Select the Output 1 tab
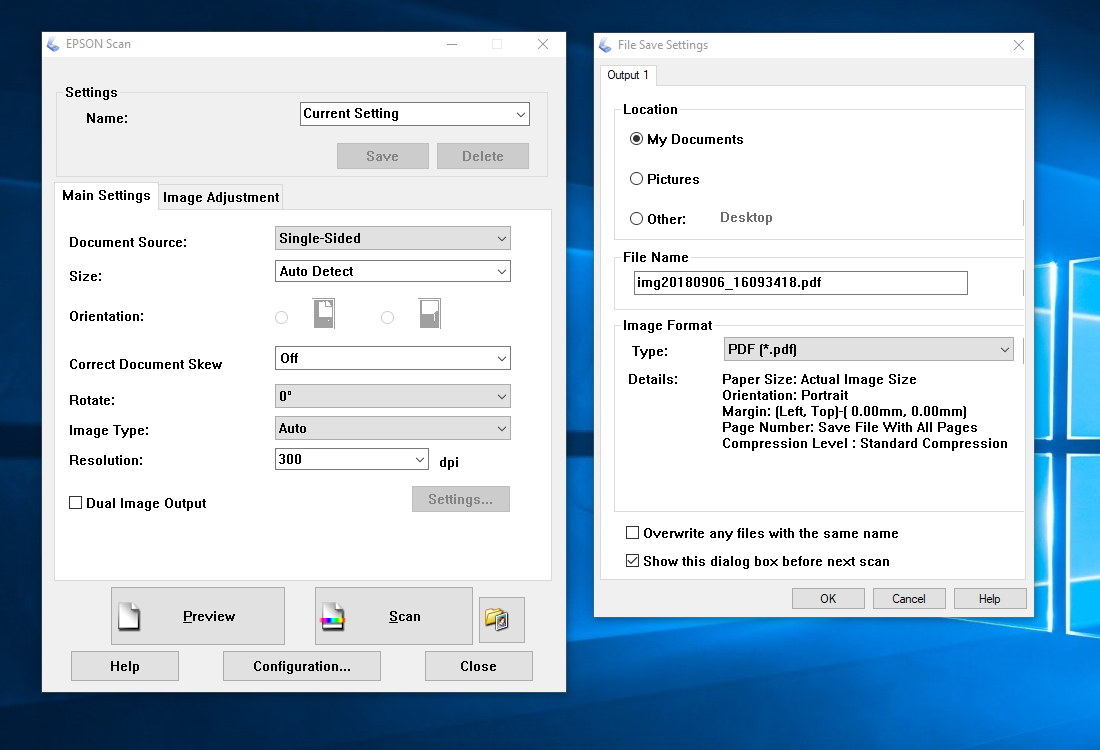This screenshot has width=1100, height=750. coord(627,75)
